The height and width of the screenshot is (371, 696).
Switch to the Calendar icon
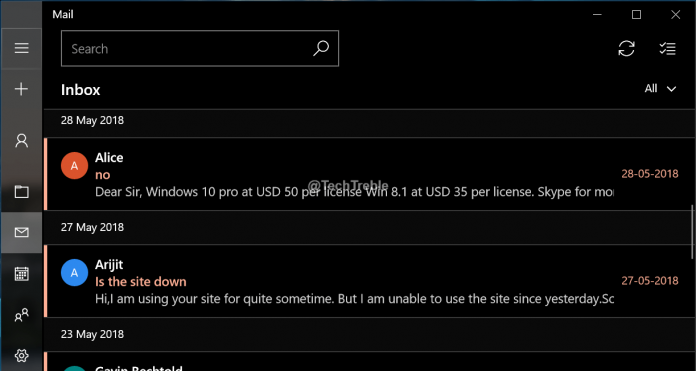point(21,274)
